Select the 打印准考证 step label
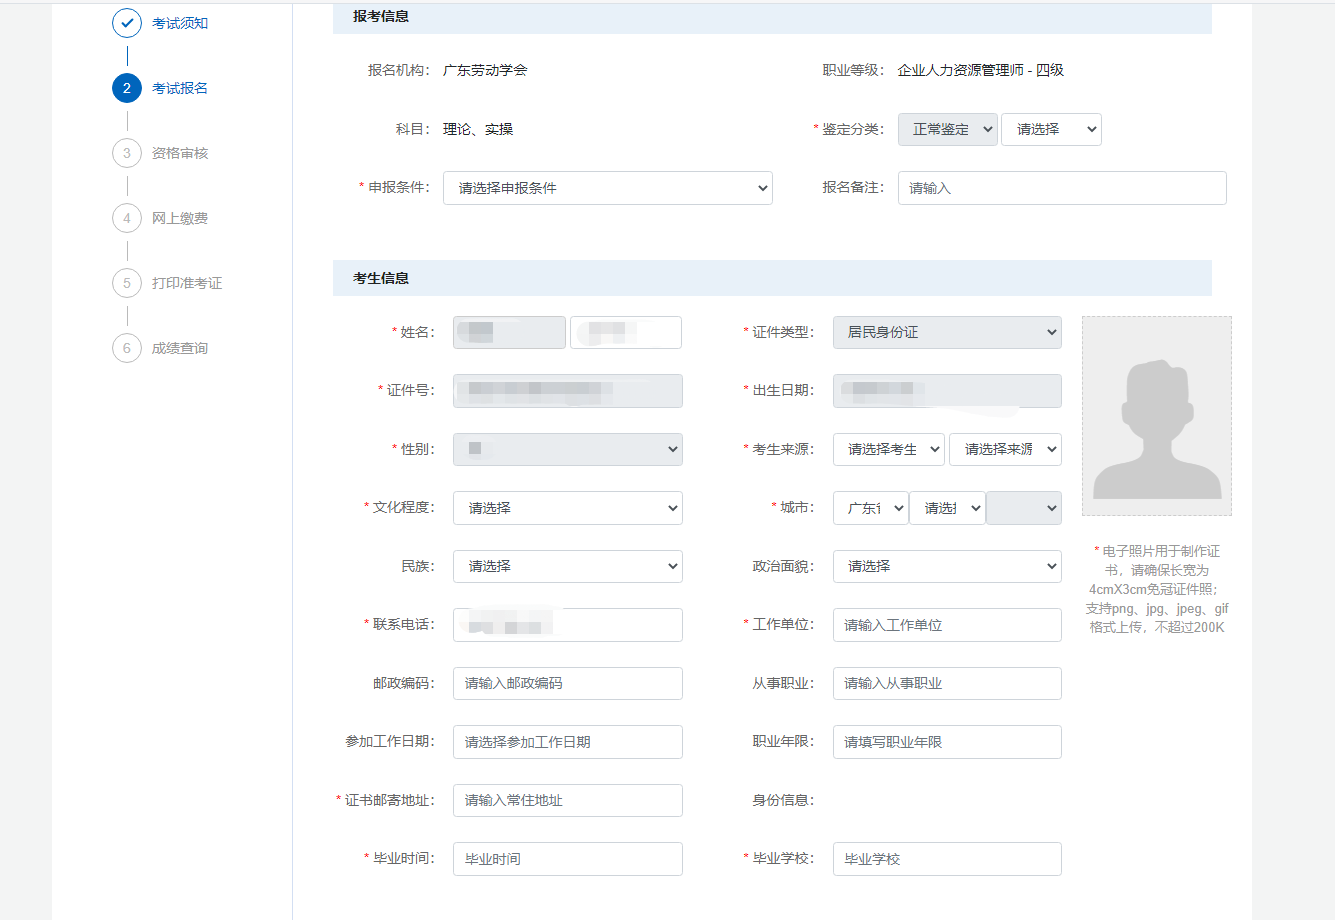The image size is (1335, 920). 187,283
